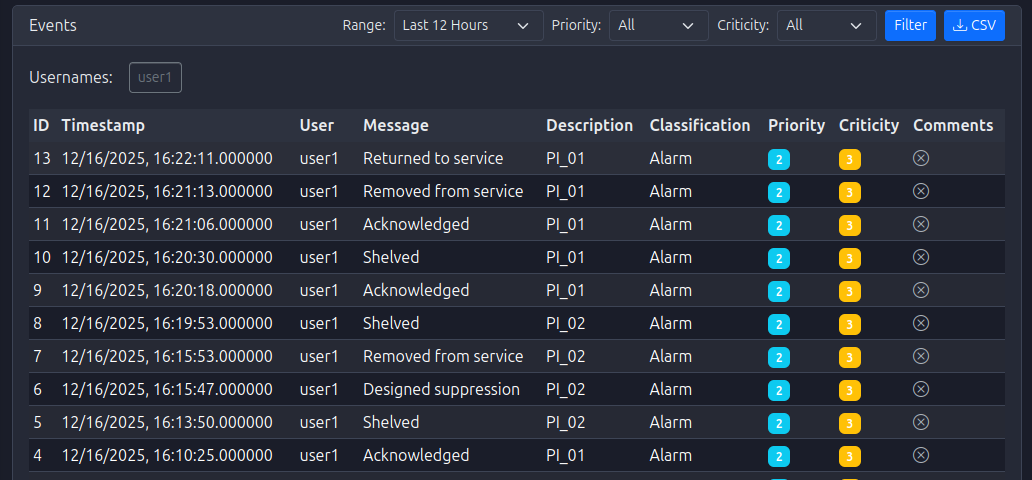Click priority badge 2 in row ID 9
1032x480 pixels.
[x=779, y=292]
